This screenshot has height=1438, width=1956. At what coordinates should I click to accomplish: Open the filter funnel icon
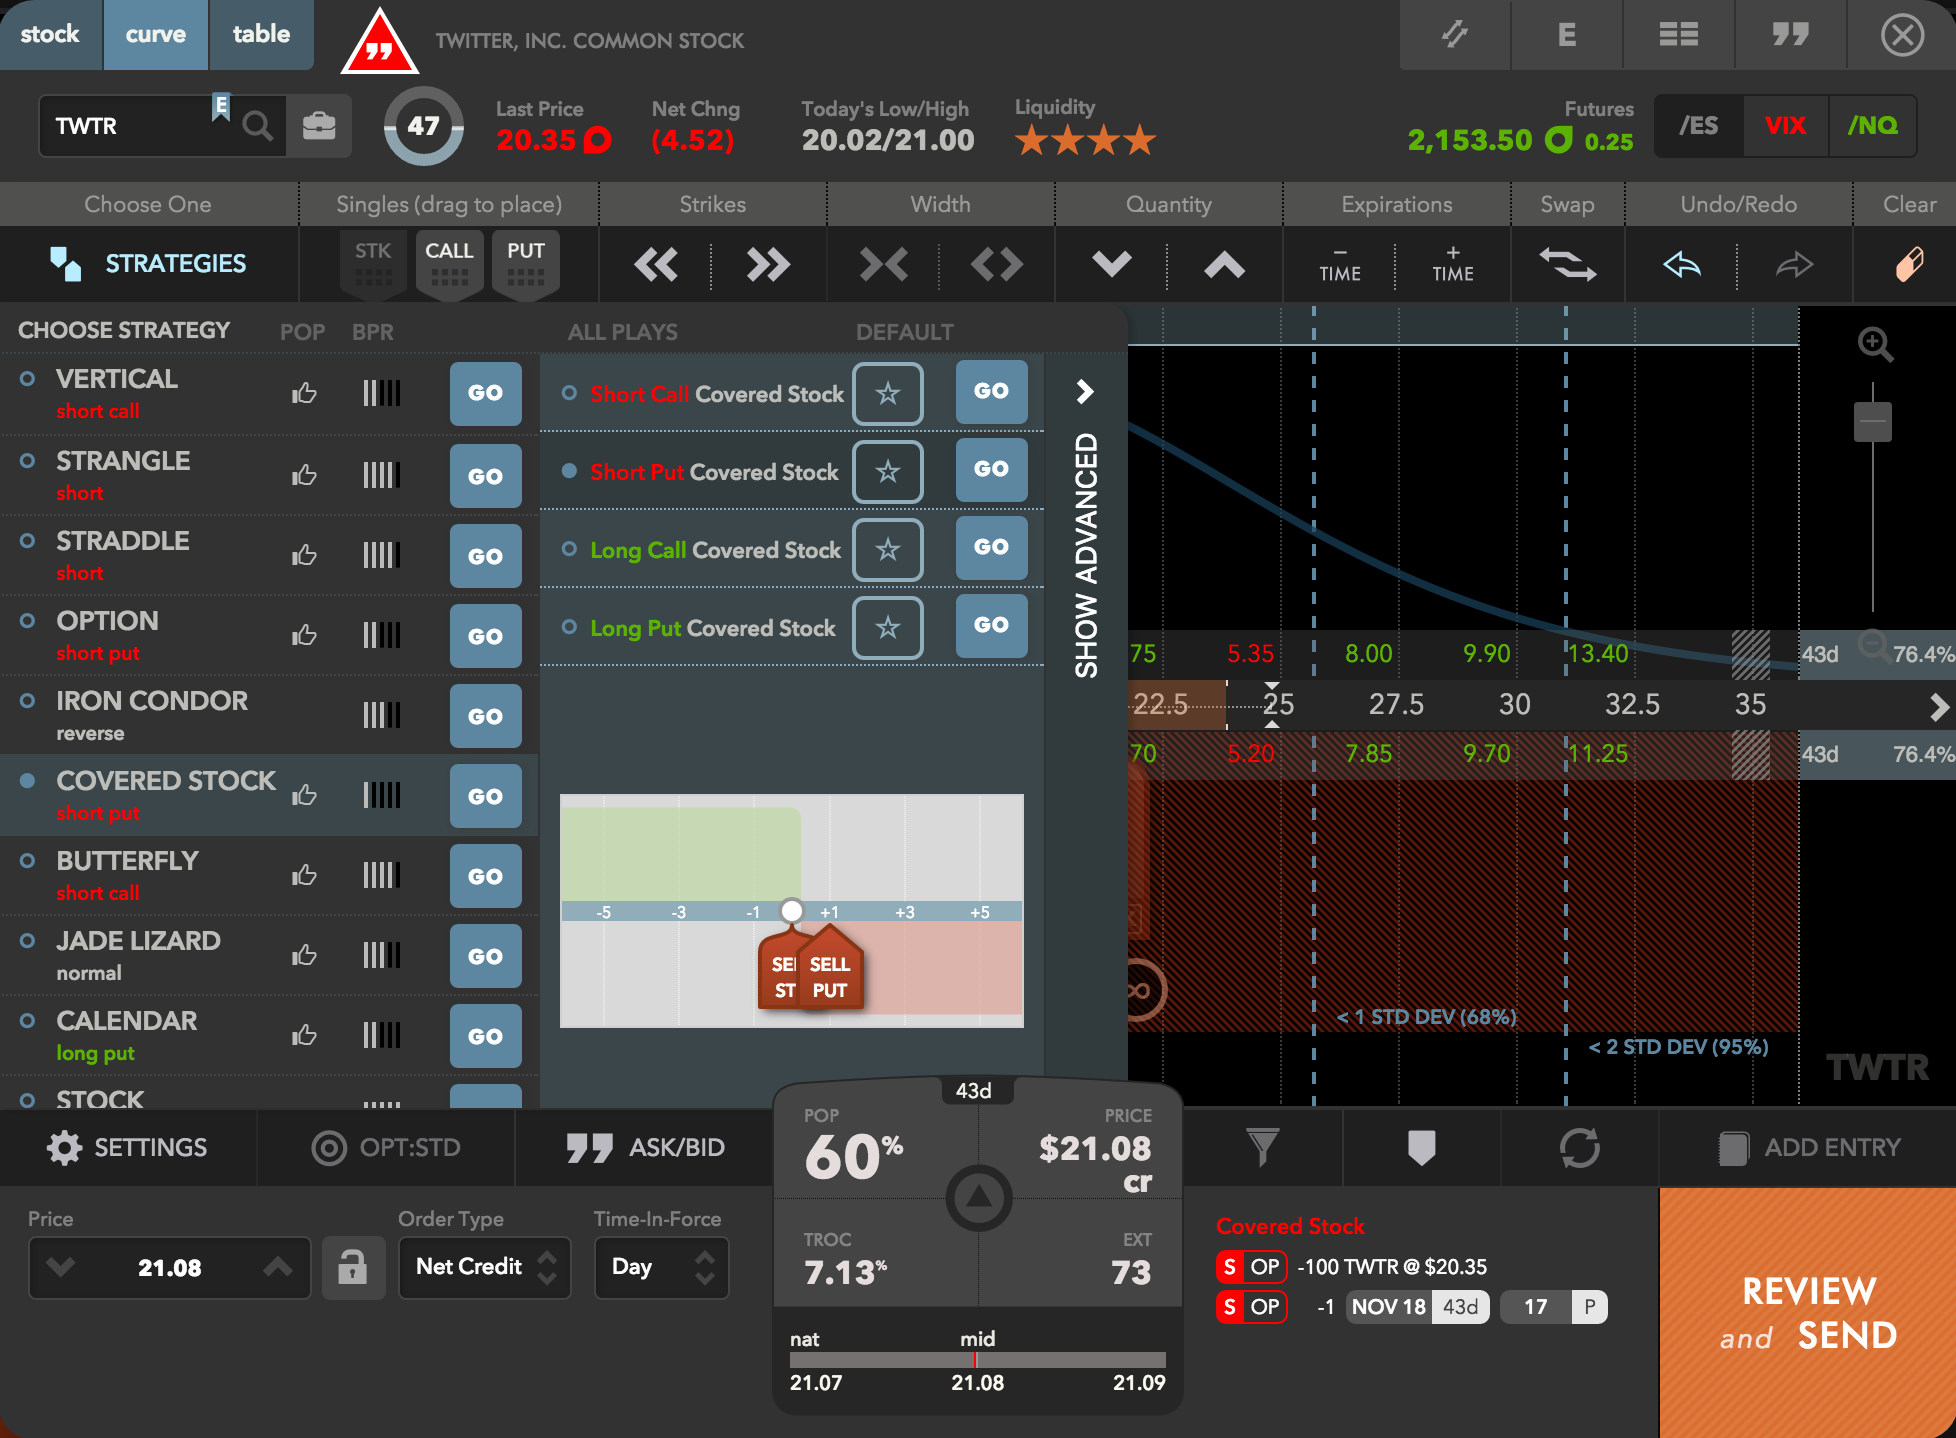[x=1262, y=1147]
